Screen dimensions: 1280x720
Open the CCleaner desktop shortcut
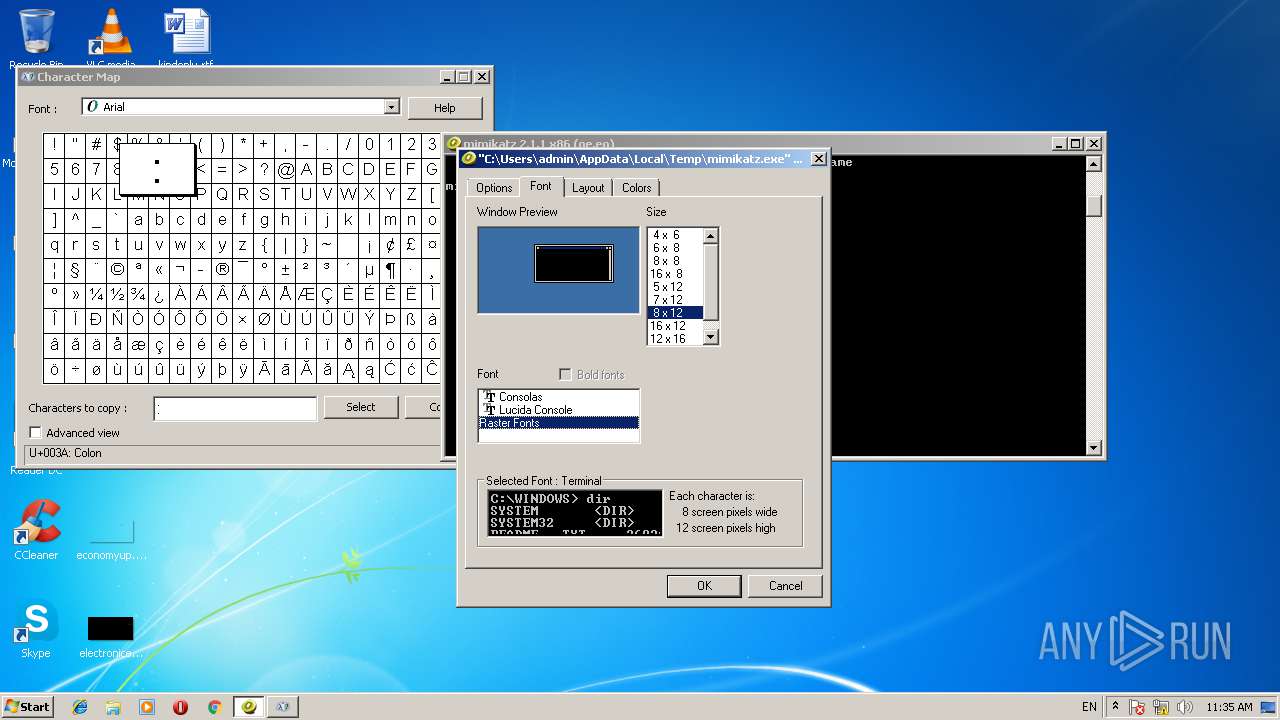[36, 530]
